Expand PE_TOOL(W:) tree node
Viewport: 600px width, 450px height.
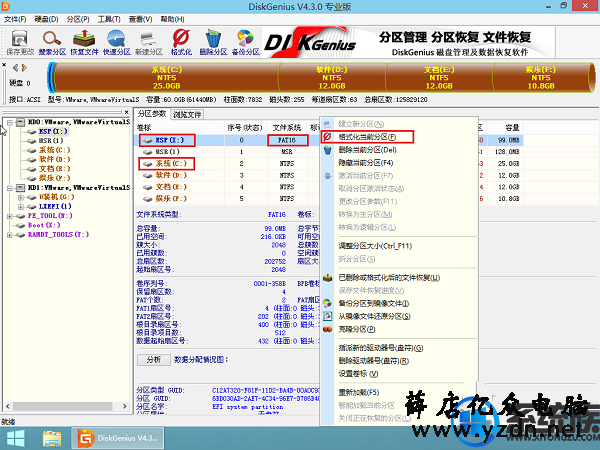click(x=10, y=216)
